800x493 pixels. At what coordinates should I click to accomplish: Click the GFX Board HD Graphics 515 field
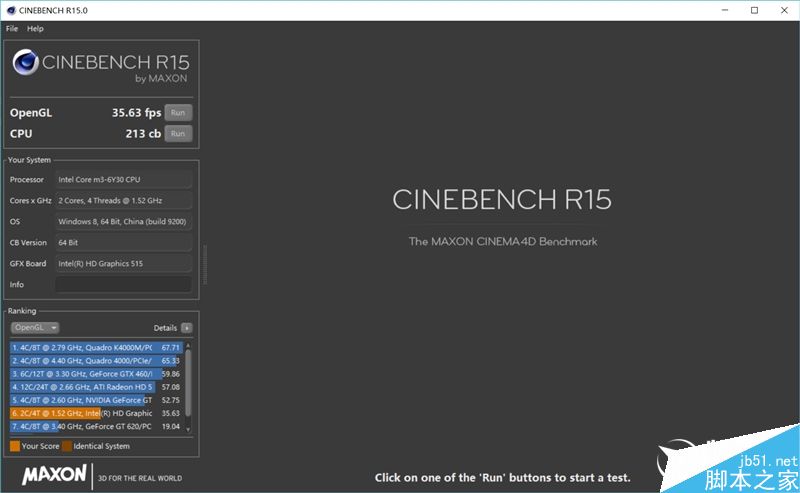[x=123, y=264]
